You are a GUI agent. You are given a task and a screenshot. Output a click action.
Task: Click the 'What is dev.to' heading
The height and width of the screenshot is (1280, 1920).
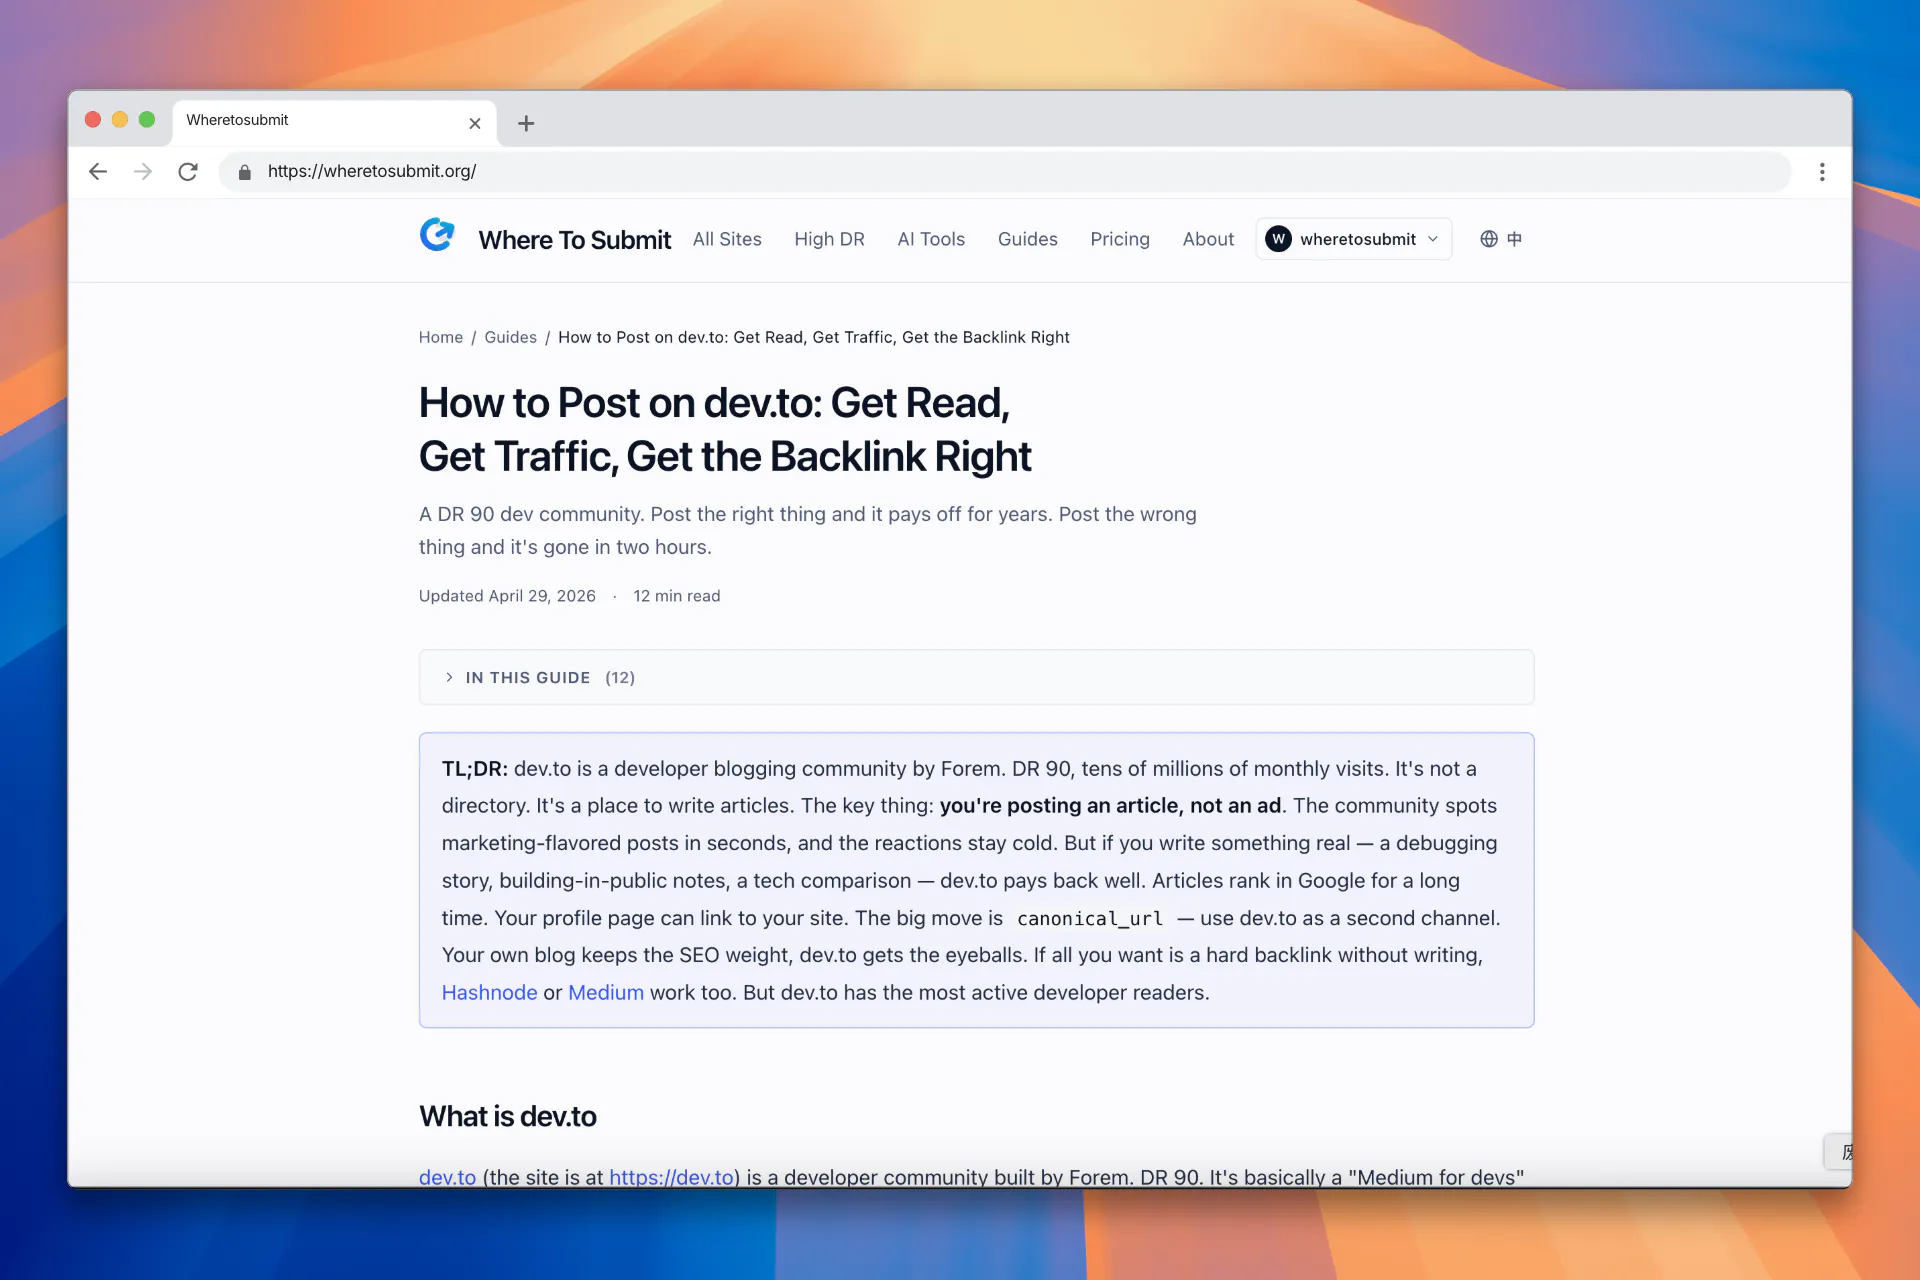pyautogui.click(x=508, y=1116)
